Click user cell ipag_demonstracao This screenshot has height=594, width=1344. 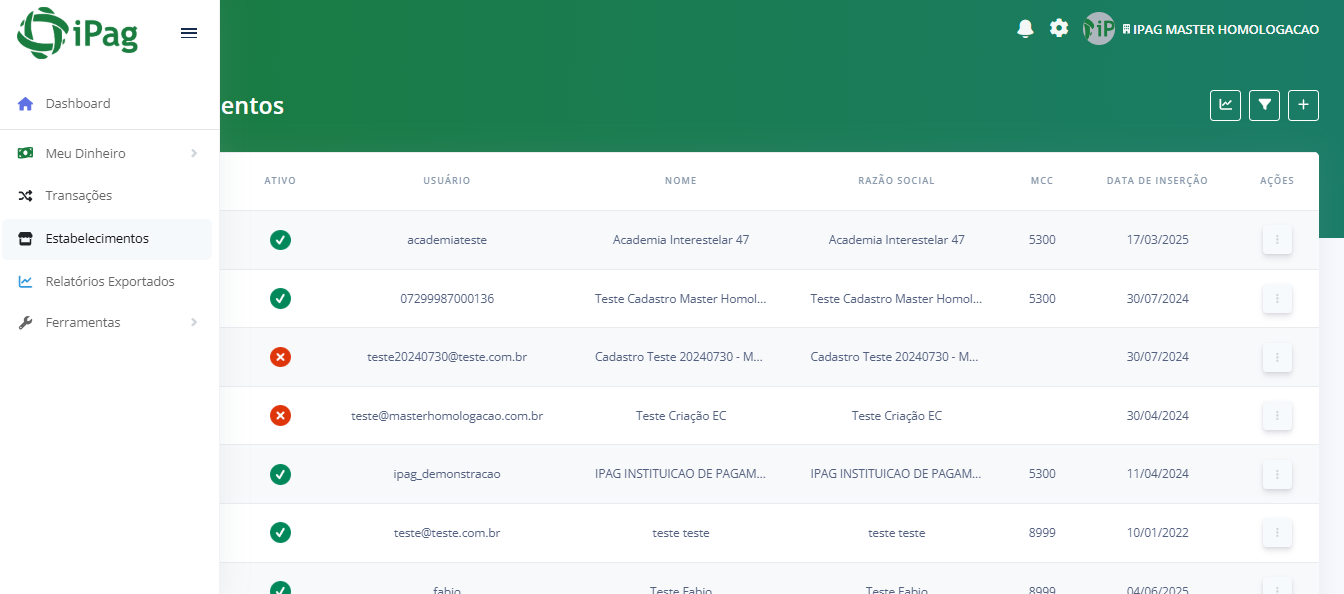tap(447, 474)
